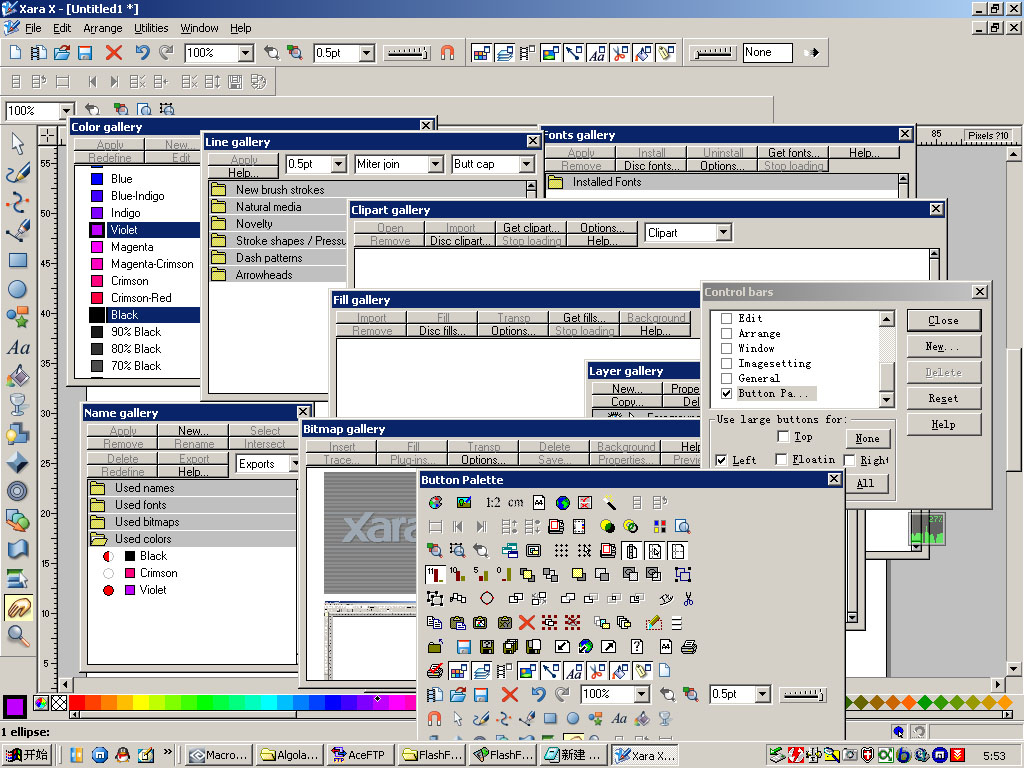This screenshot has height=768, width=1024.
Task: Select the Rectangle tool in left toolbar
Action: (18, 260)
